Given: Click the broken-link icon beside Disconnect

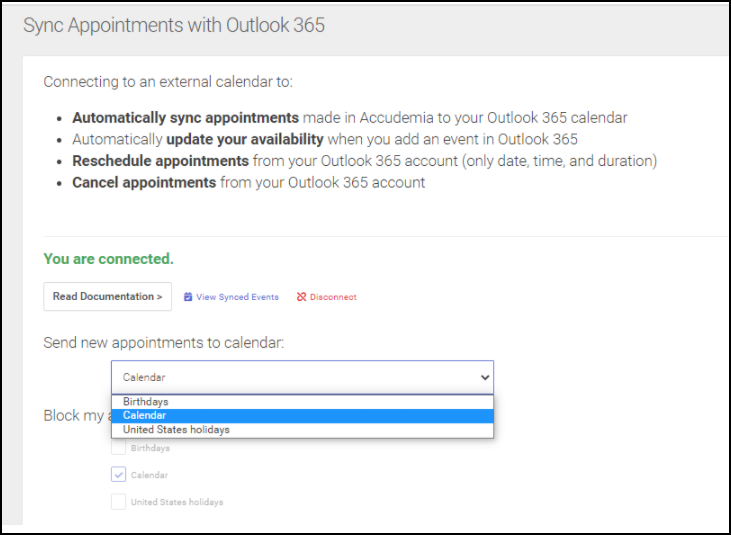Looking at the screenshot, I should coord(301,297).
